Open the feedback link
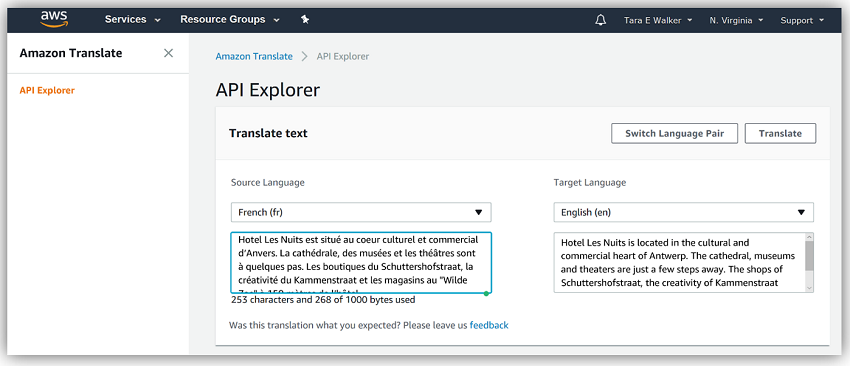The image size is (850, 366). (489, 325)
